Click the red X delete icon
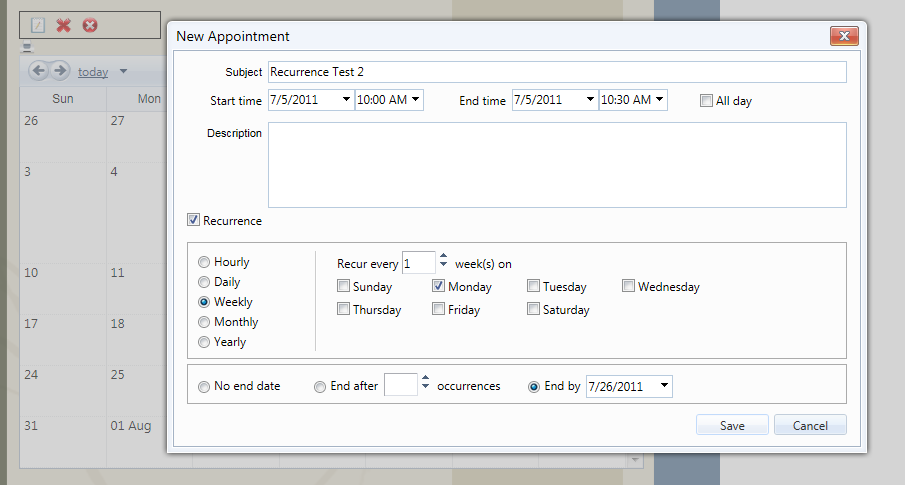905x485 pixels. 64,25
